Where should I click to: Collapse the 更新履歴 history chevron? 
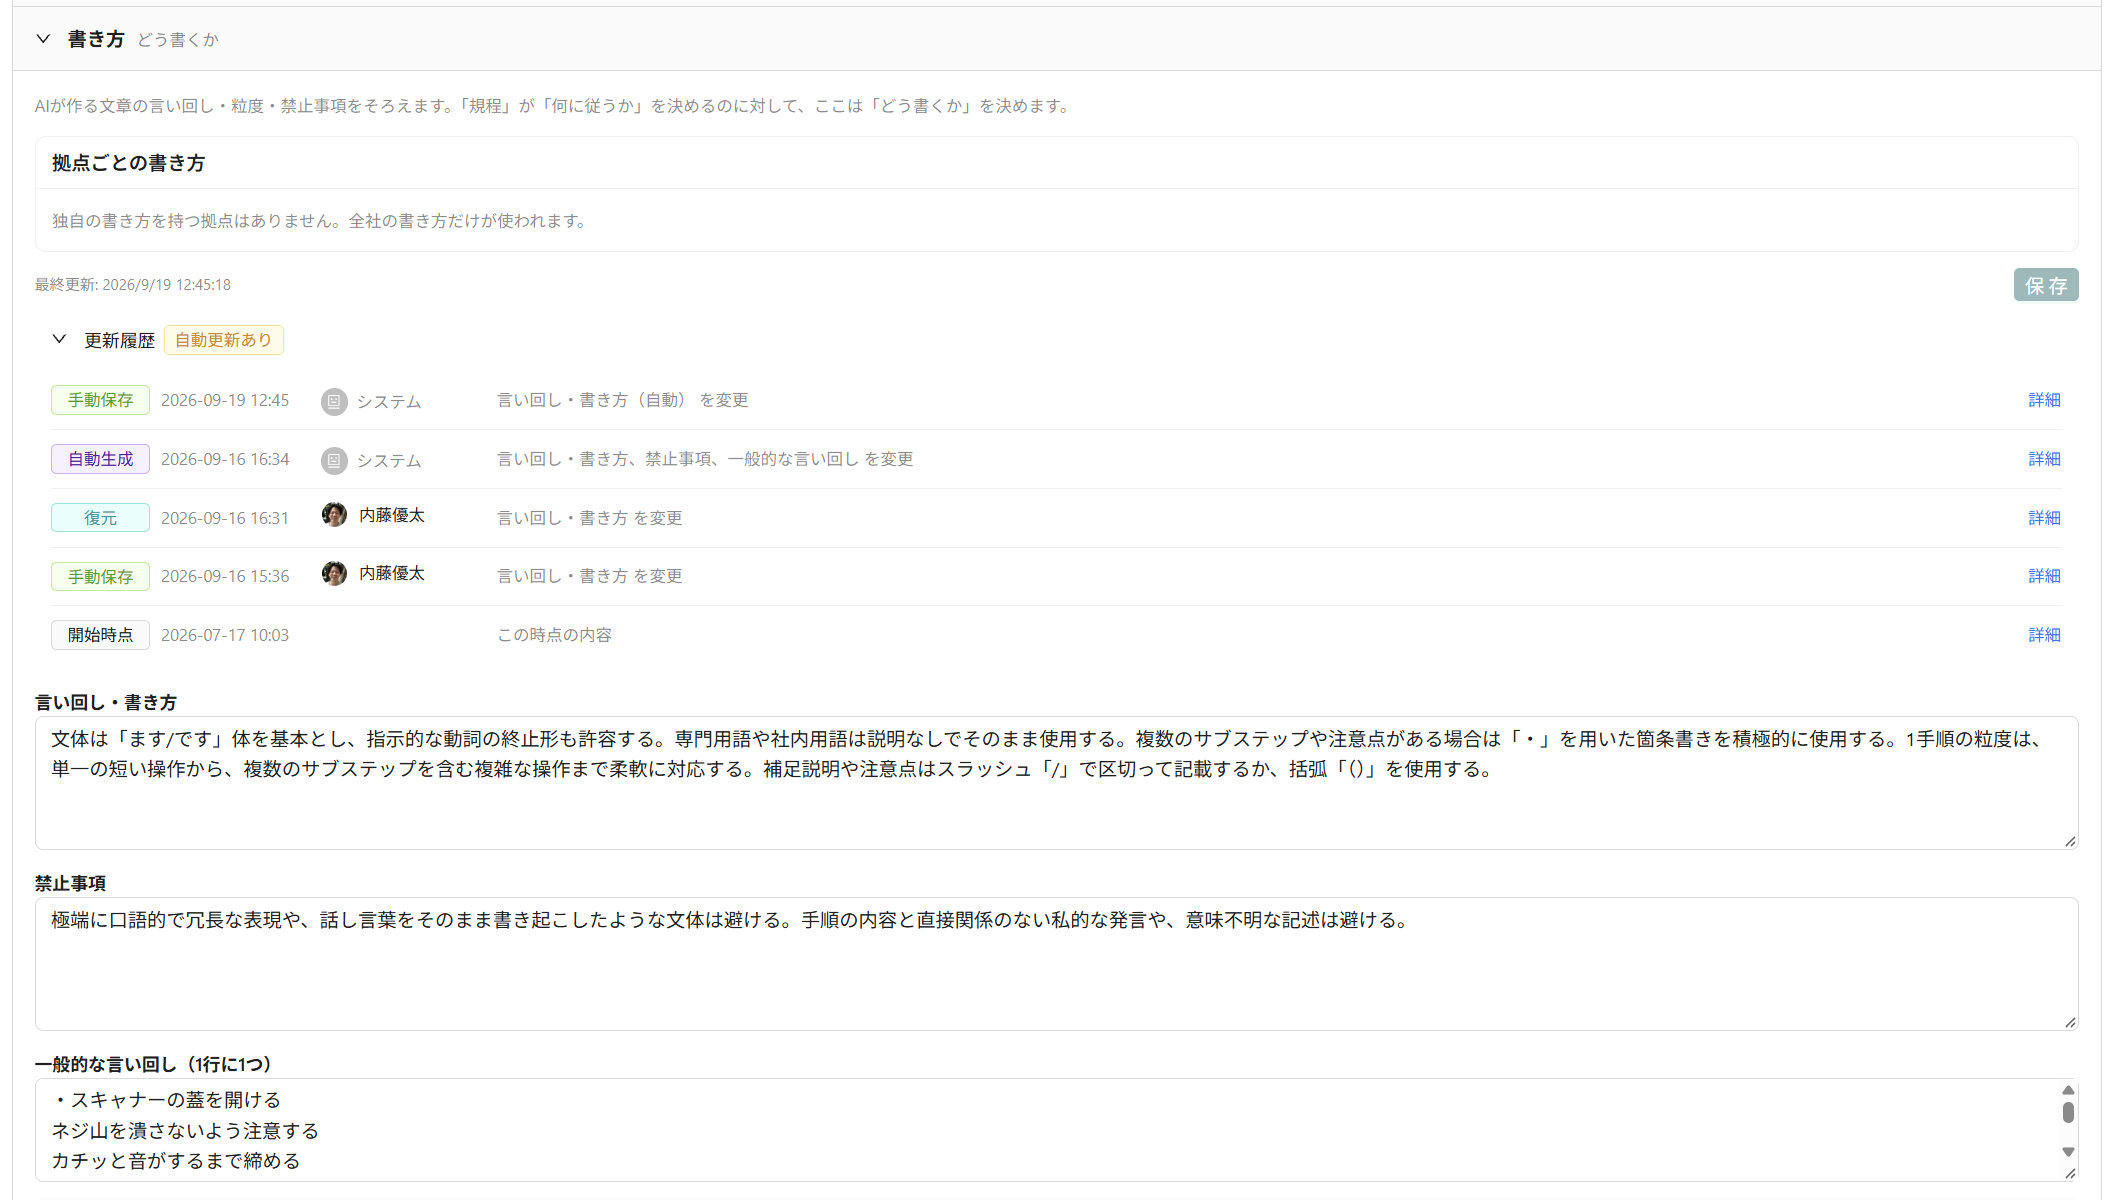pos(59,339)
